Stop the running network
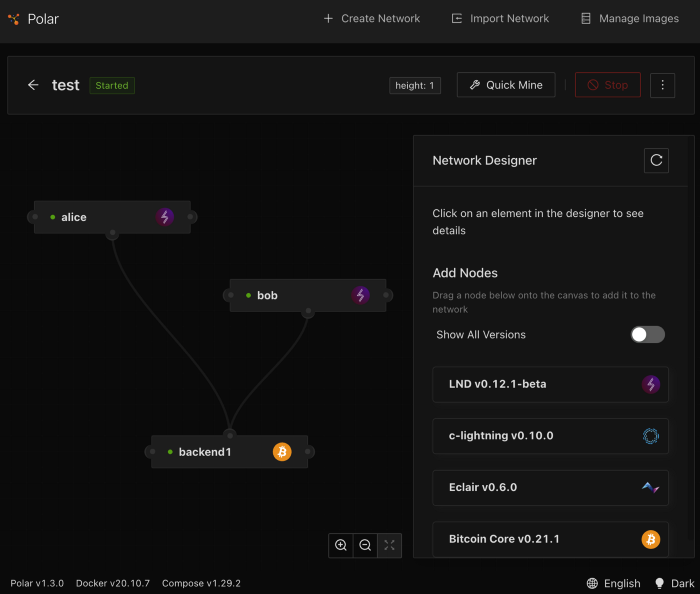This screenshot has width=700, height=594. pyautogui.click(x=608, y=85)
